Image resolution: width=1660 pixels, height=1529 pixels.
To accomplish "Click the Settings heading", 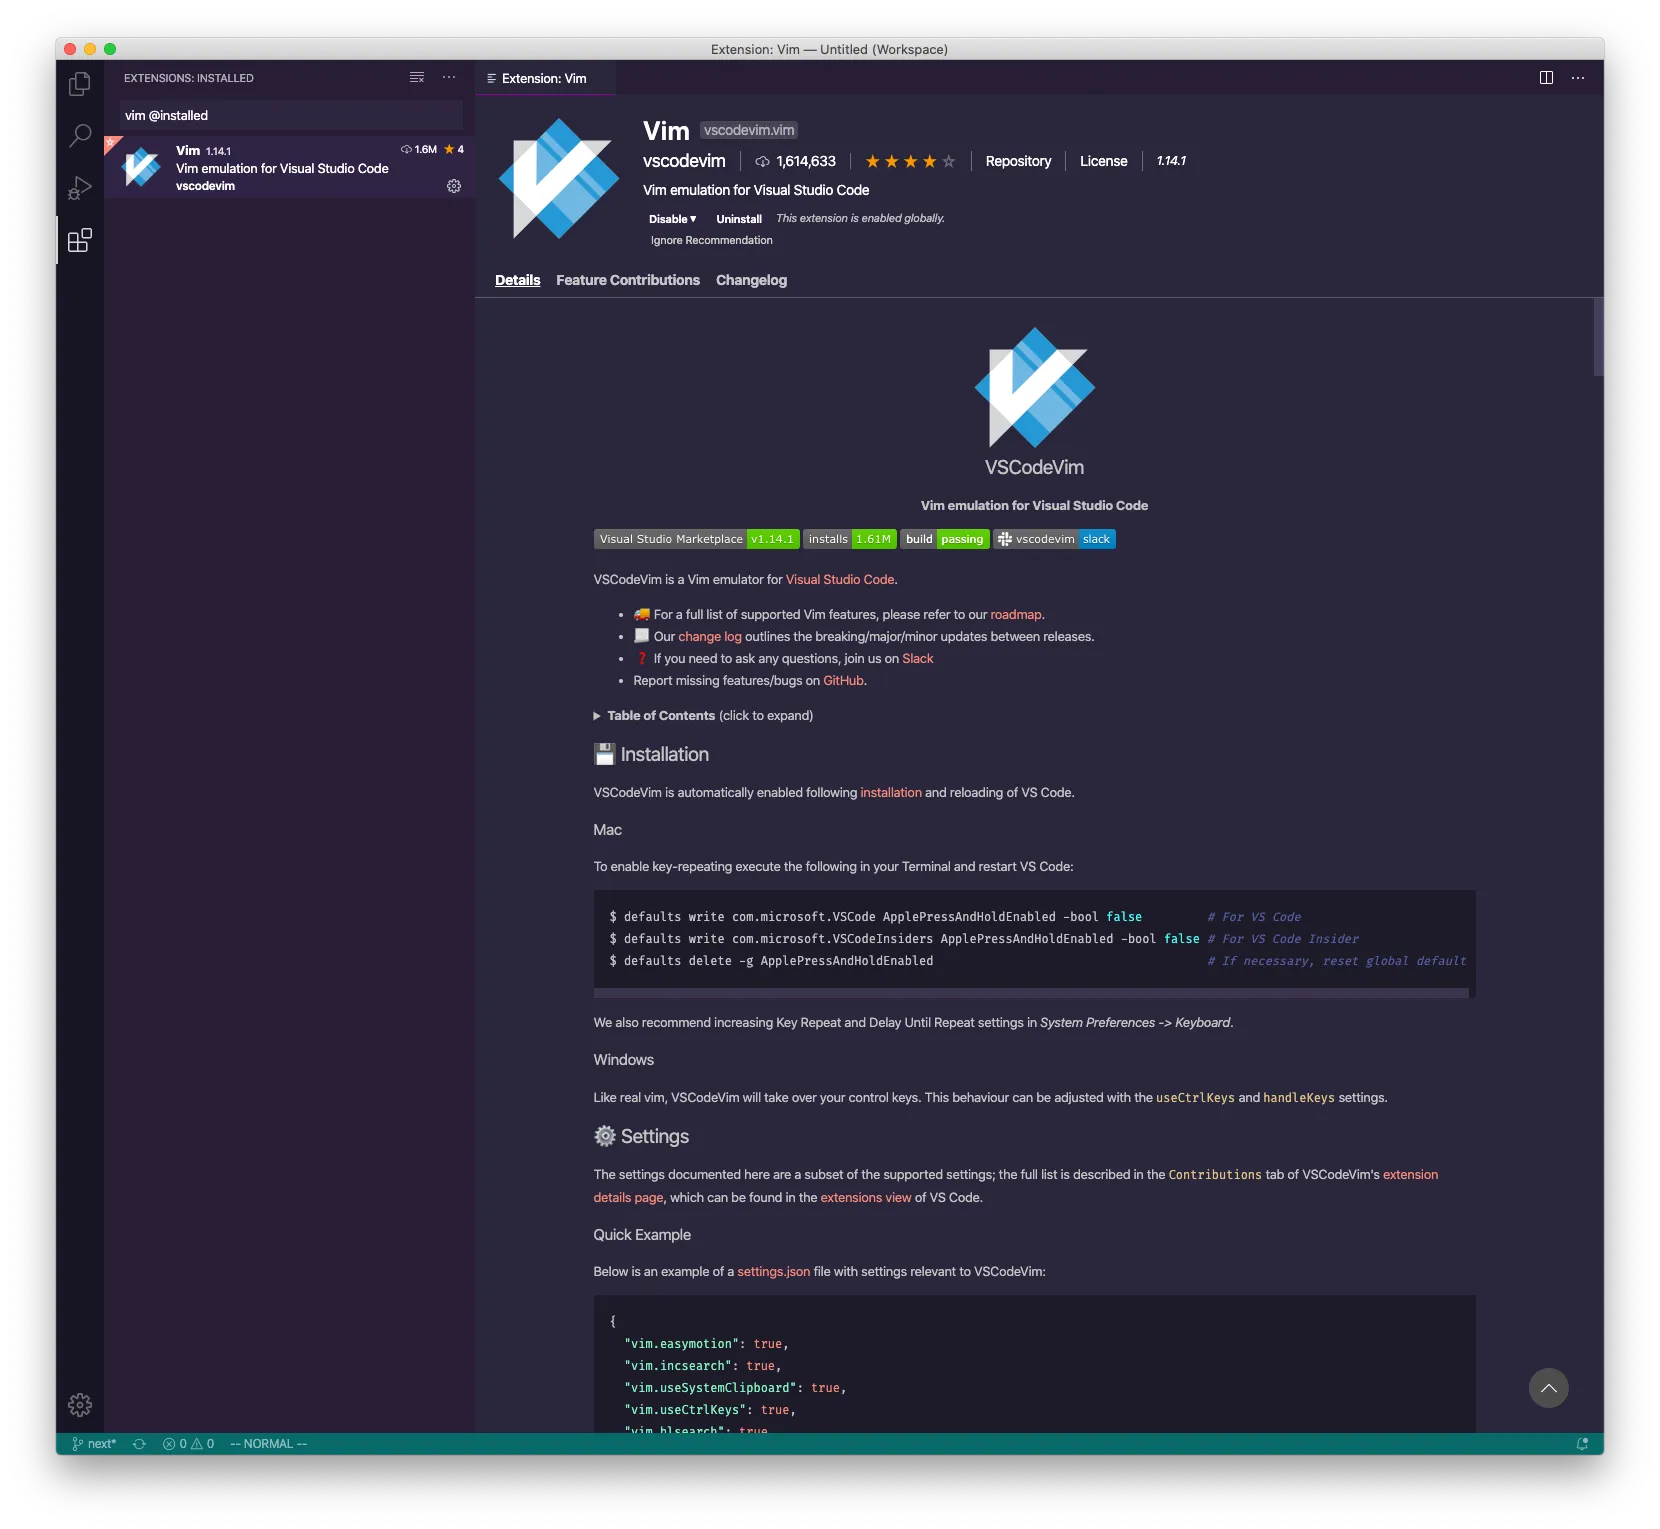I will [641, 1137].
